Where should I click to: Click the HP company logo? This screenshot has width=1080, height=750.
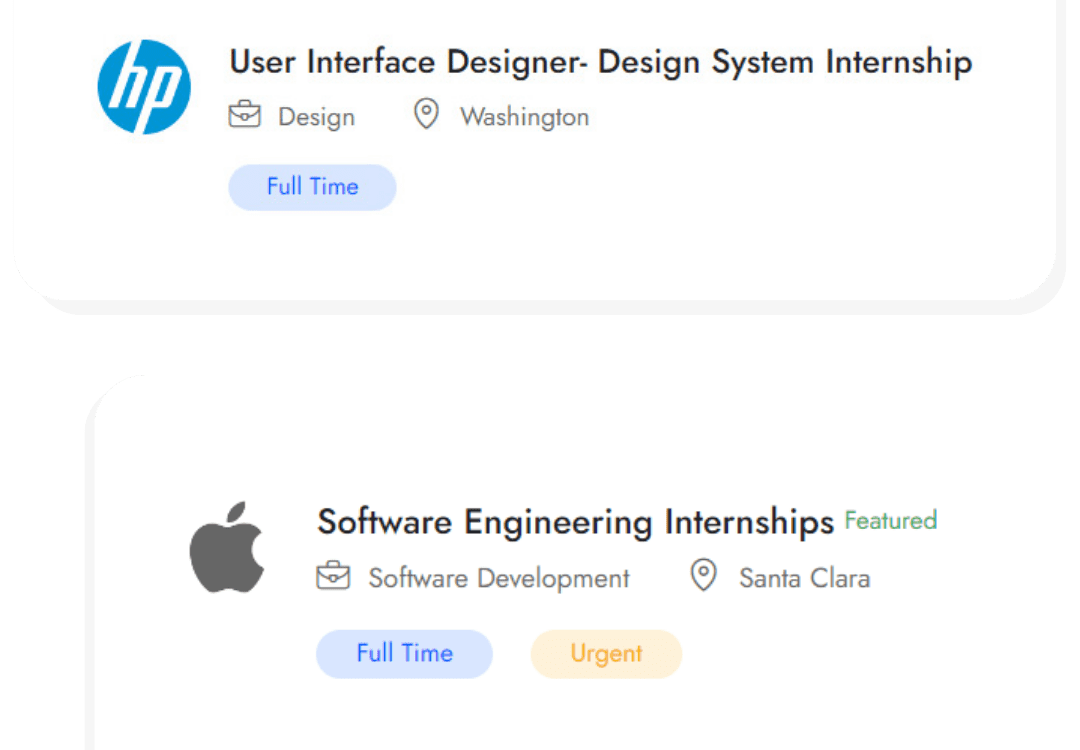(144, 87)
